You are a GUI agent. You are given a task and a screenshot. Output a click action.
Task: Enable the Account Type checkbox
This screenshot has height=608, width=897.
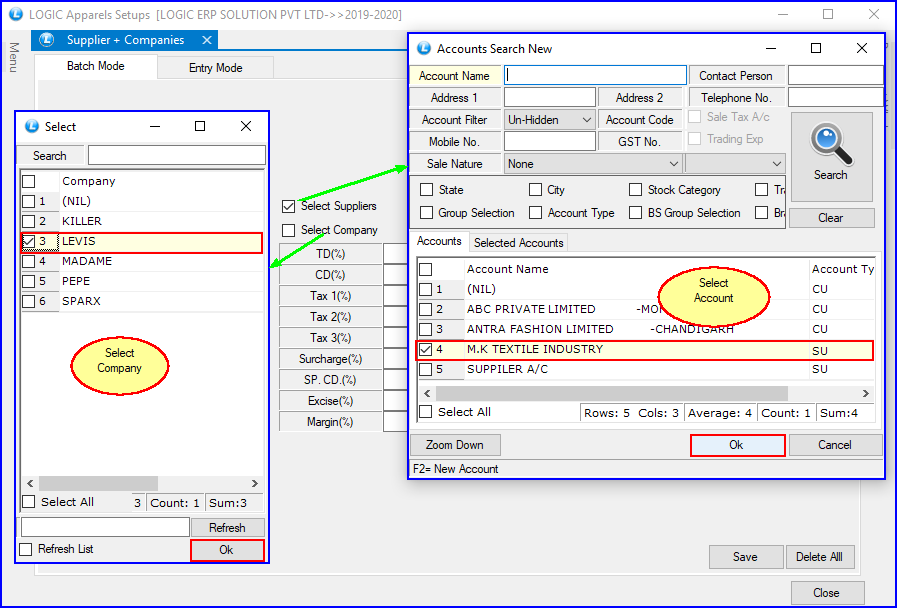[535, 213]
